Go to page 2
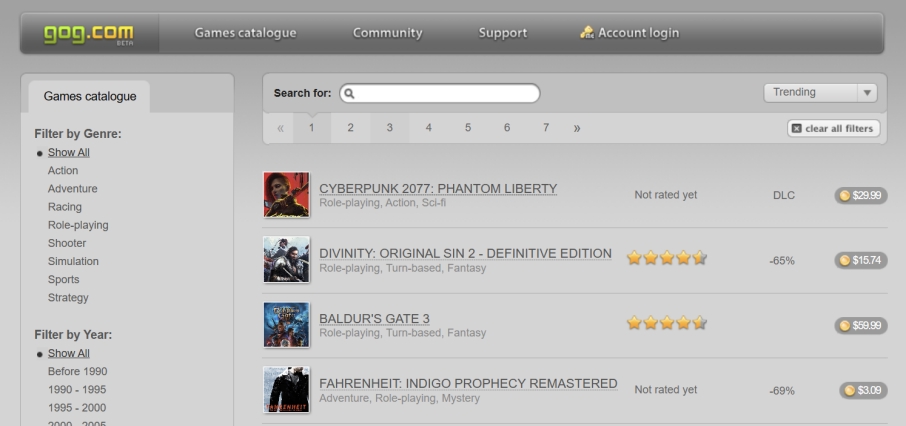This screenshot has height=426, width=906. tap(350, 128)
